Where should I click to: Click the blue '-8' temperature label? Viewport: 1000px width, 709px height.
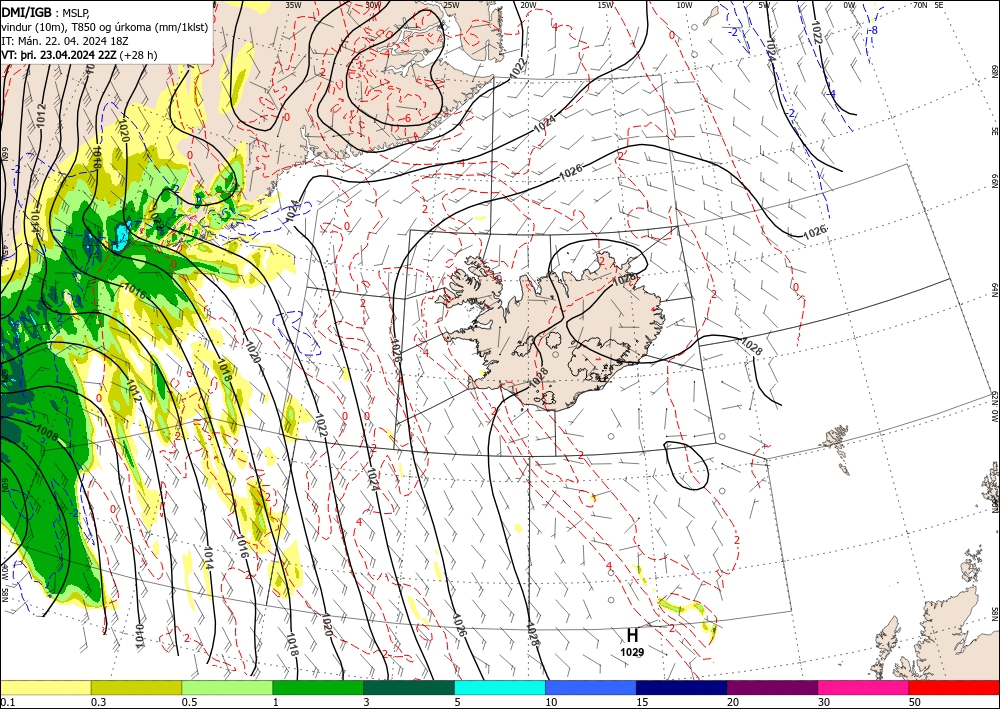(x=873, y=30)
